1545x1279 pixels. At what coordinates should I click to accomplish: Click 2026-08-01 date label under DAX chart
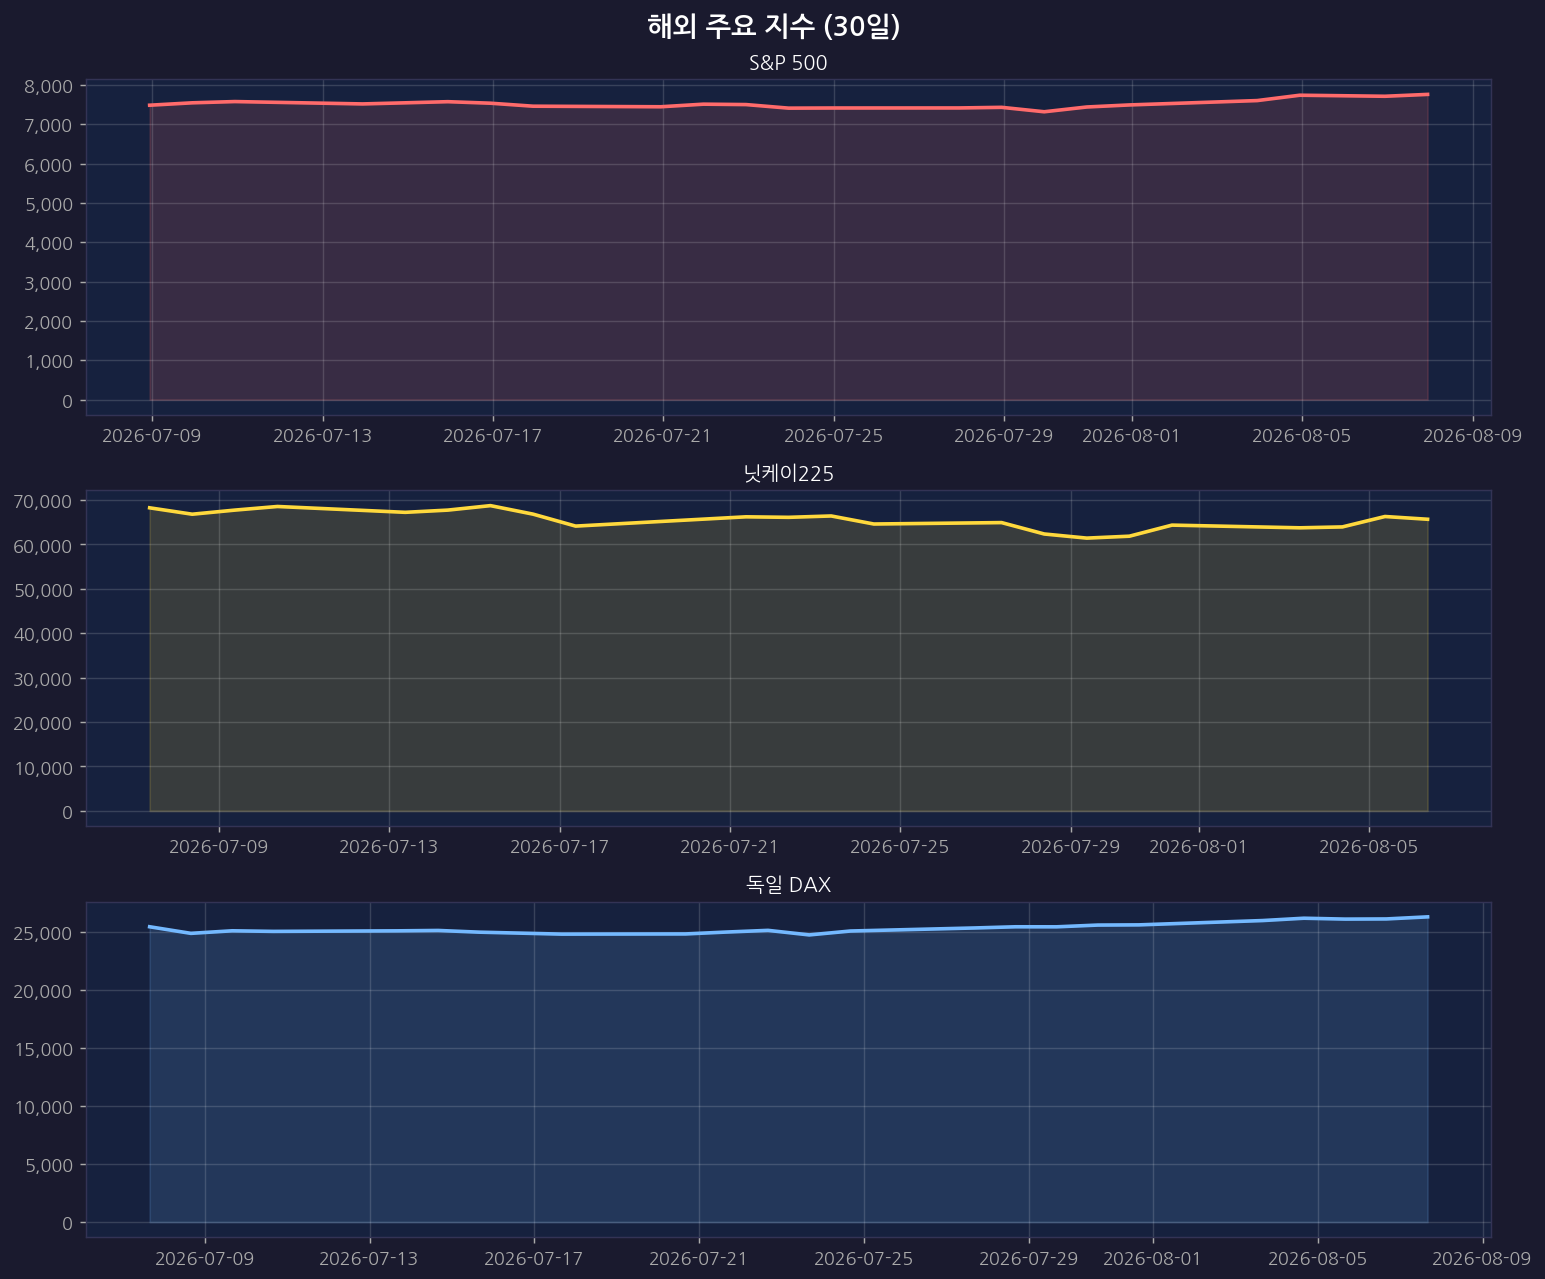tap(1153, 1257)
